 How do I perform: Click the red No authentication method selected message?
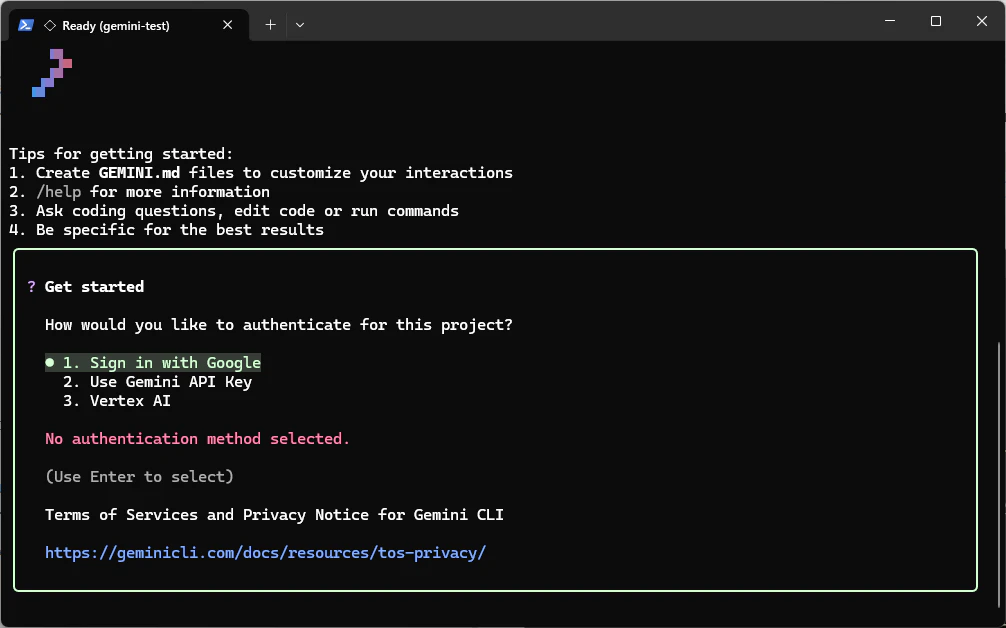tap(198, 439)
